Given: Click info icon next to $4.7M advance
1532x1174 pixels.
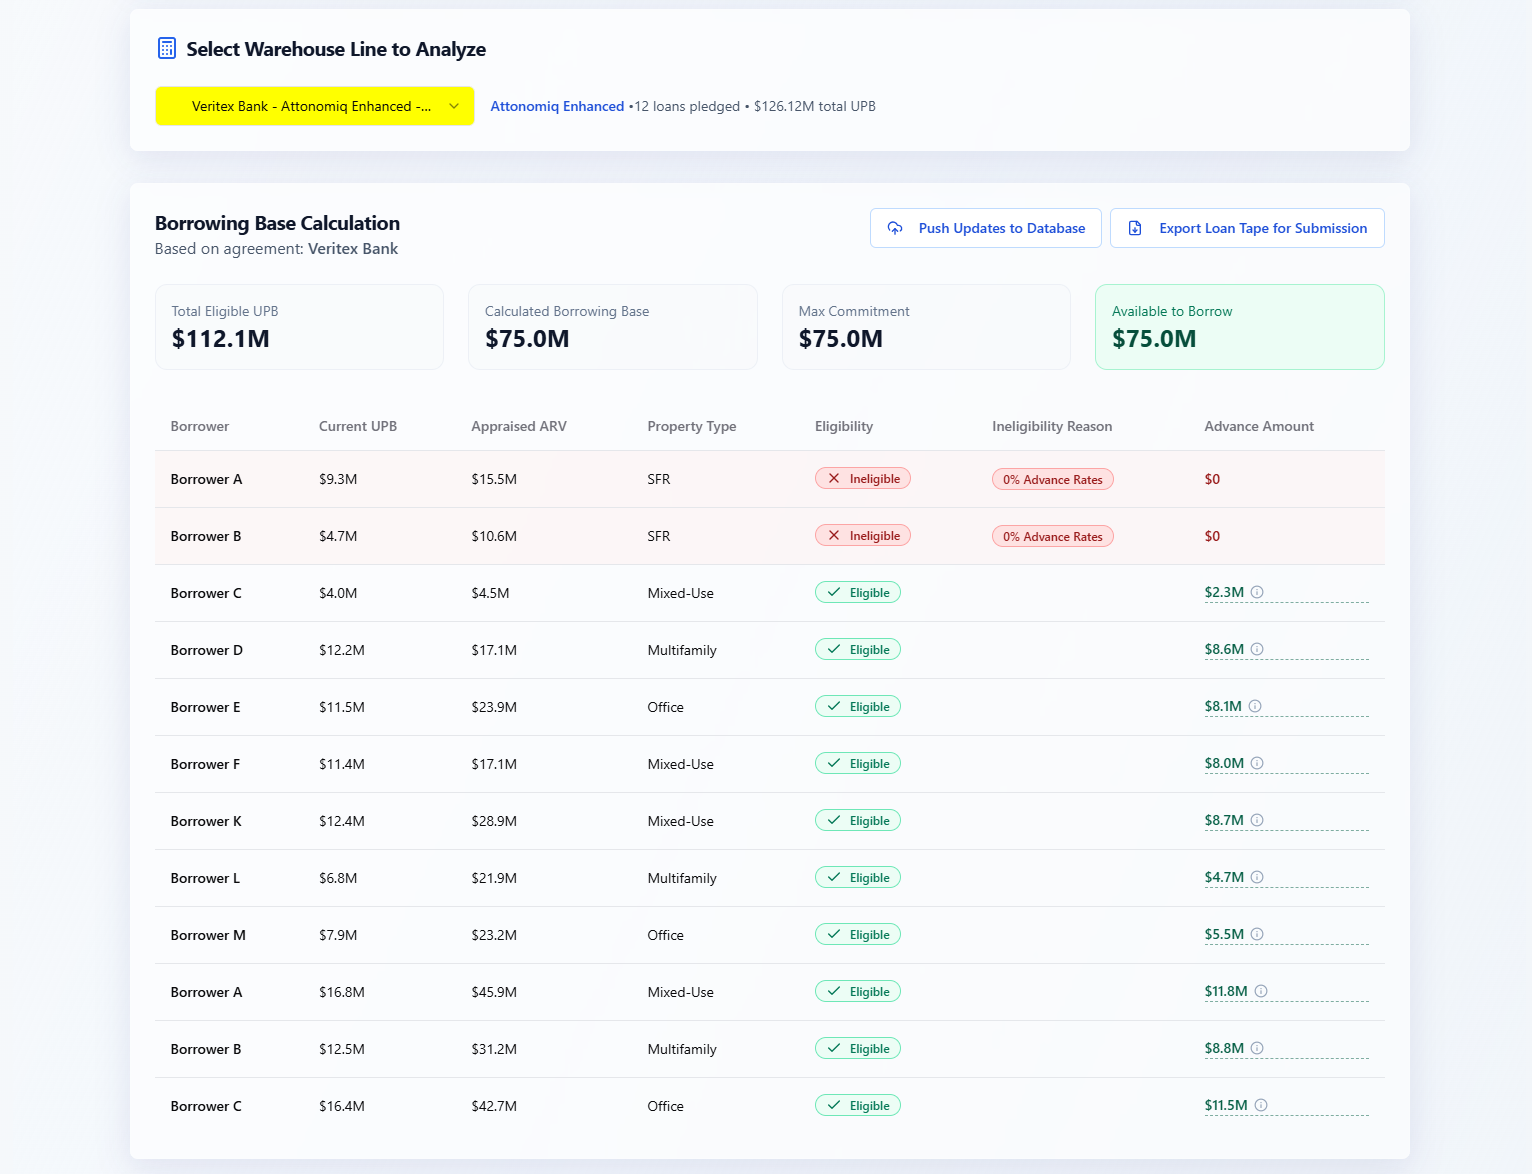Looking at the screenshot, I should pyautogui.click(x=1257, y=877).
